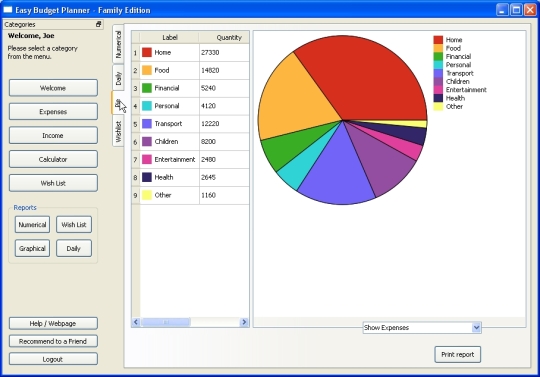Viewport: 540px width, 377px height.
Task: Select the Food quantity cell 14820
Action: [224, 70]
